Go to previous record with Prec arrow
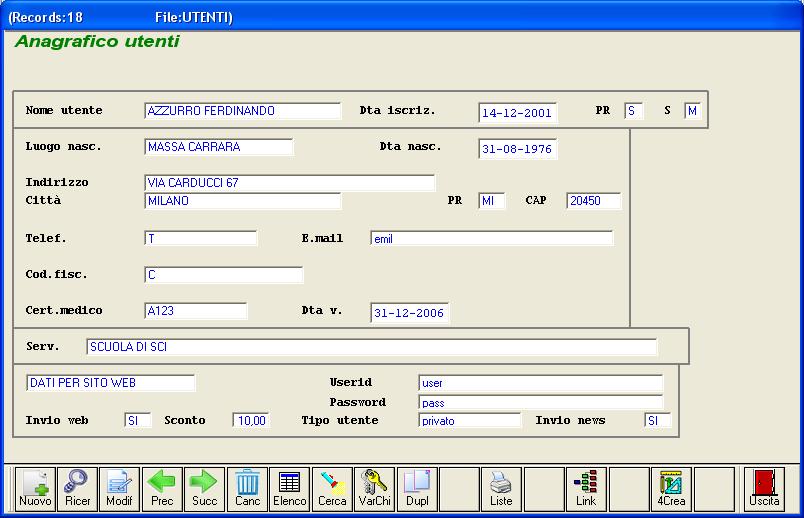804x518 pixels. 162,489
